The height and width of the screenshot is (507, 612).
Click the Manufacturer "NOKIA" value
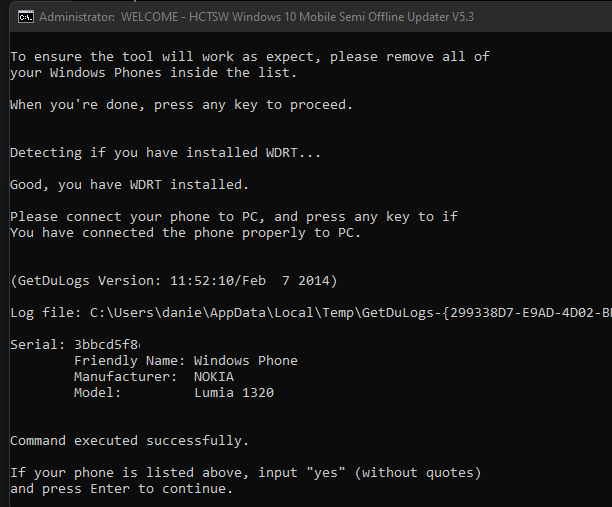click(x=214, y=377)
